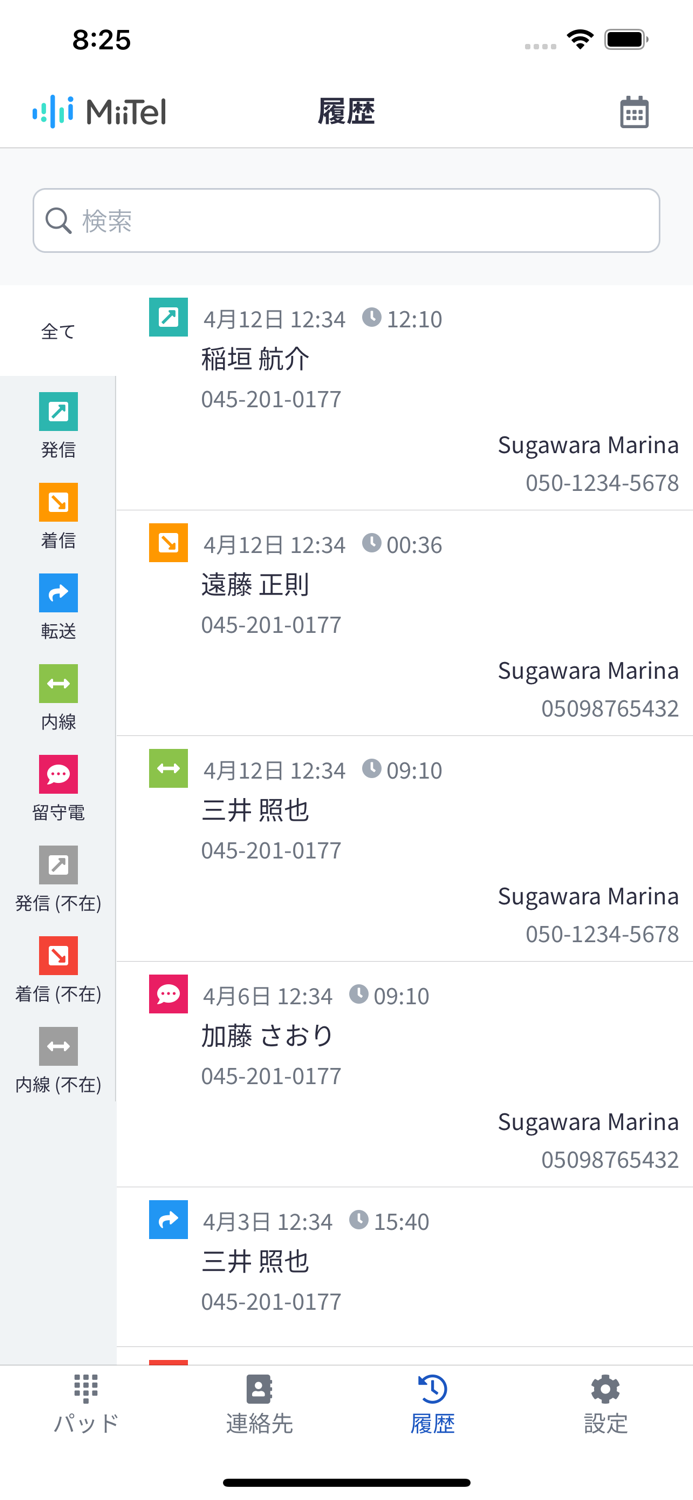Viewport: 693px width, 1500px height.
Task: Open April 12 call with 三井 照也
Action: [x=404, y=849]
